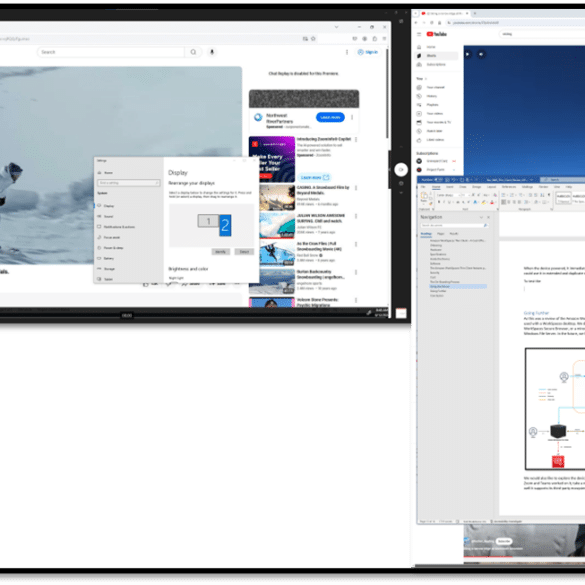585x585 pixels.
Task: Switch to the Mailings tab in Word
Action: 527,187
